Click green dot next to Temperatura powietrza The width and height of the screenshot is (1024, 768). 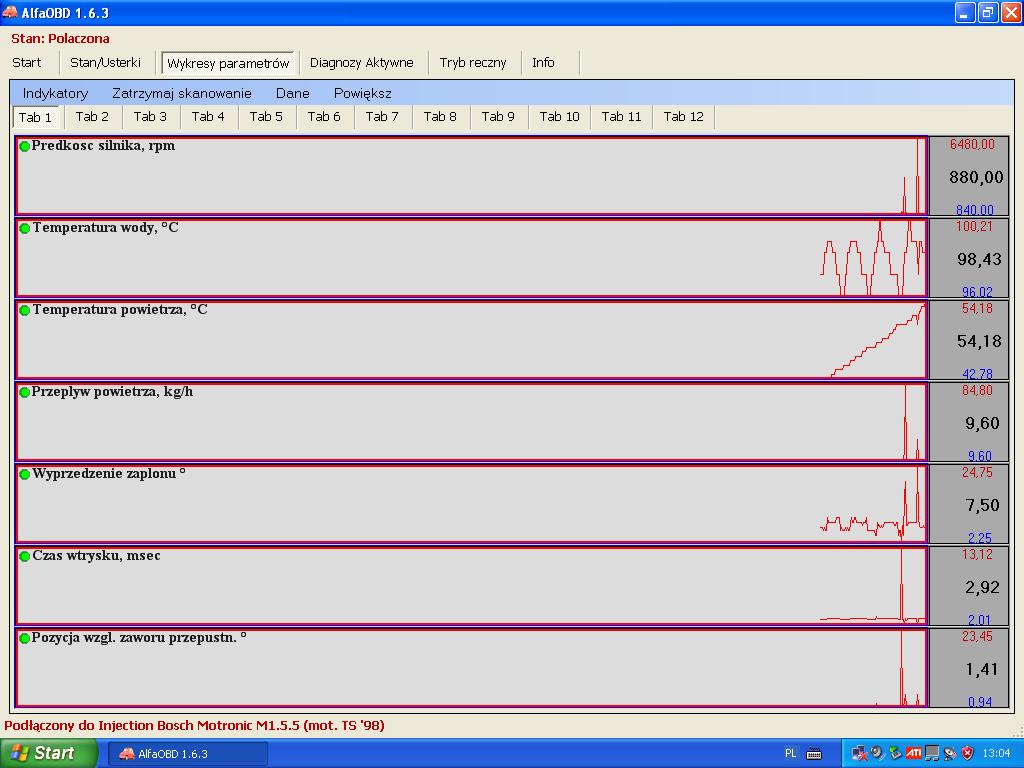coord(25,310)
